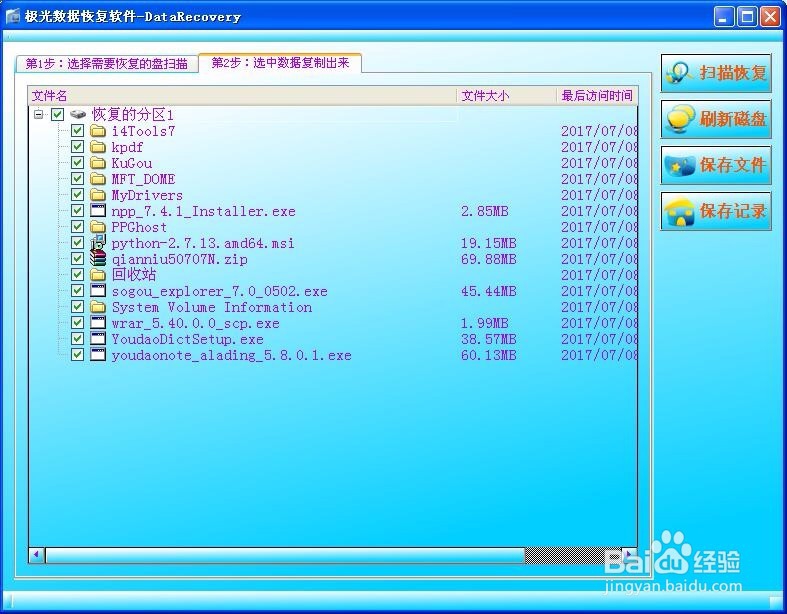This screenshot has height=614, width=787.
Task: Click the wrar_5.40.0.0_scp.exe file icon
Action: [98, 322]
